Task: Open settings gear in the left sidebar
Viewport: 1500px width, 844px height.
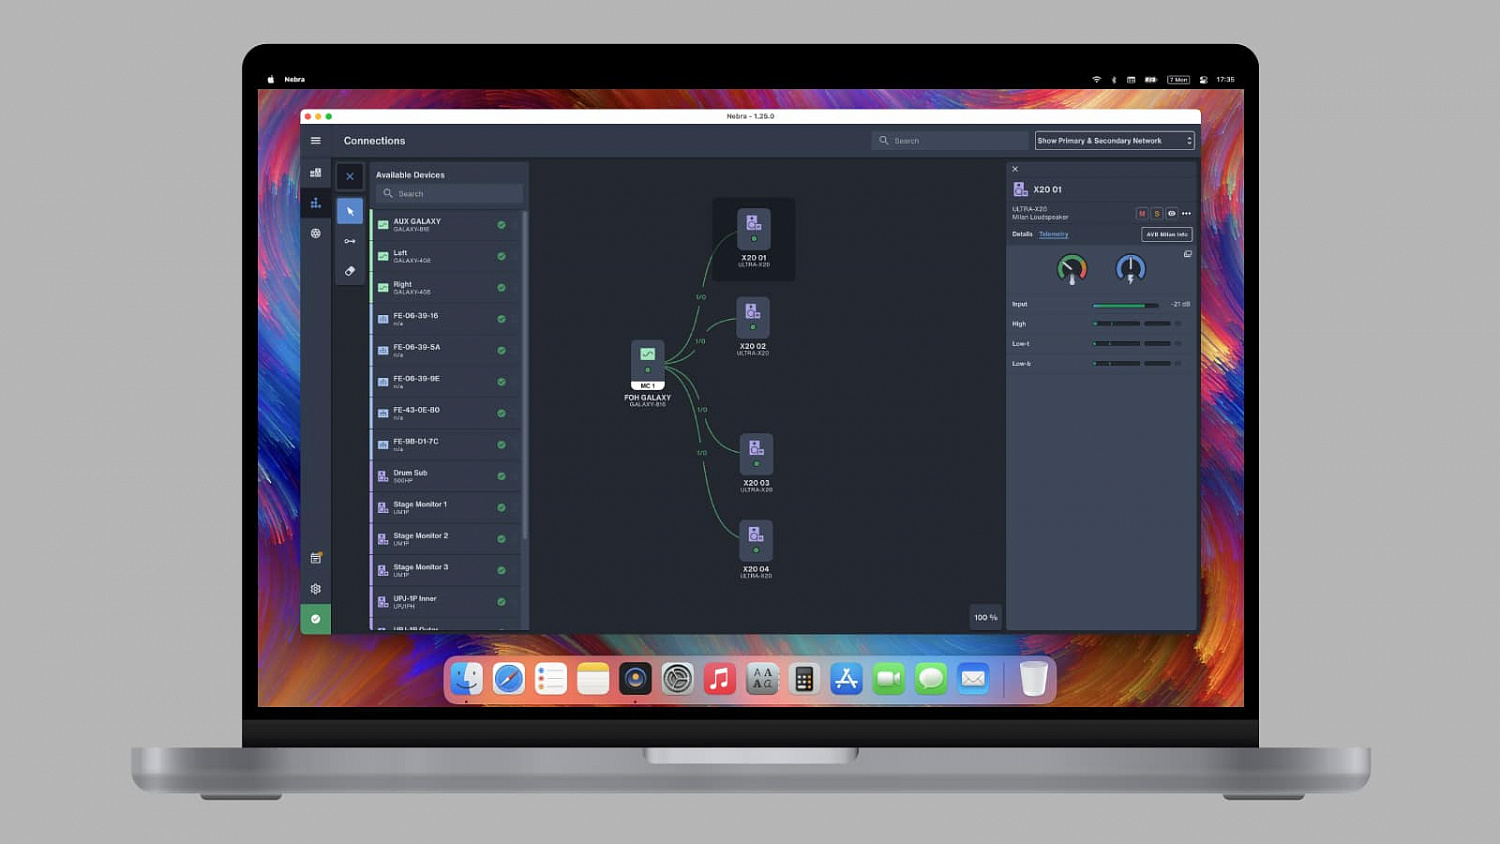Action: (x=315, y=589)
